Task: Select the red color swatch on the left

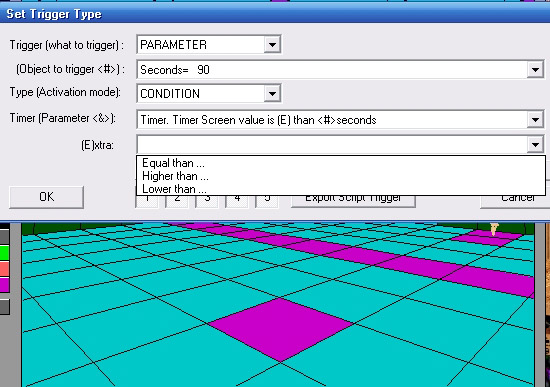Action: (4, 269)
